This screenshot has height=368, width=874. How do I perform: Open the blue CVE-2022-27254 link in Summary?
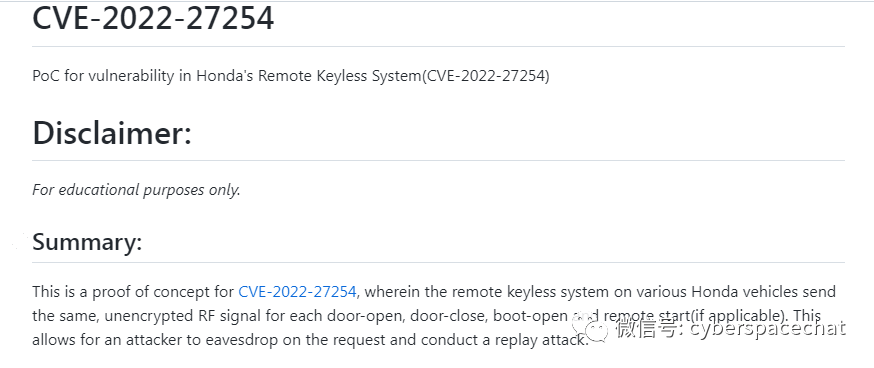click(x=297, y=292)
